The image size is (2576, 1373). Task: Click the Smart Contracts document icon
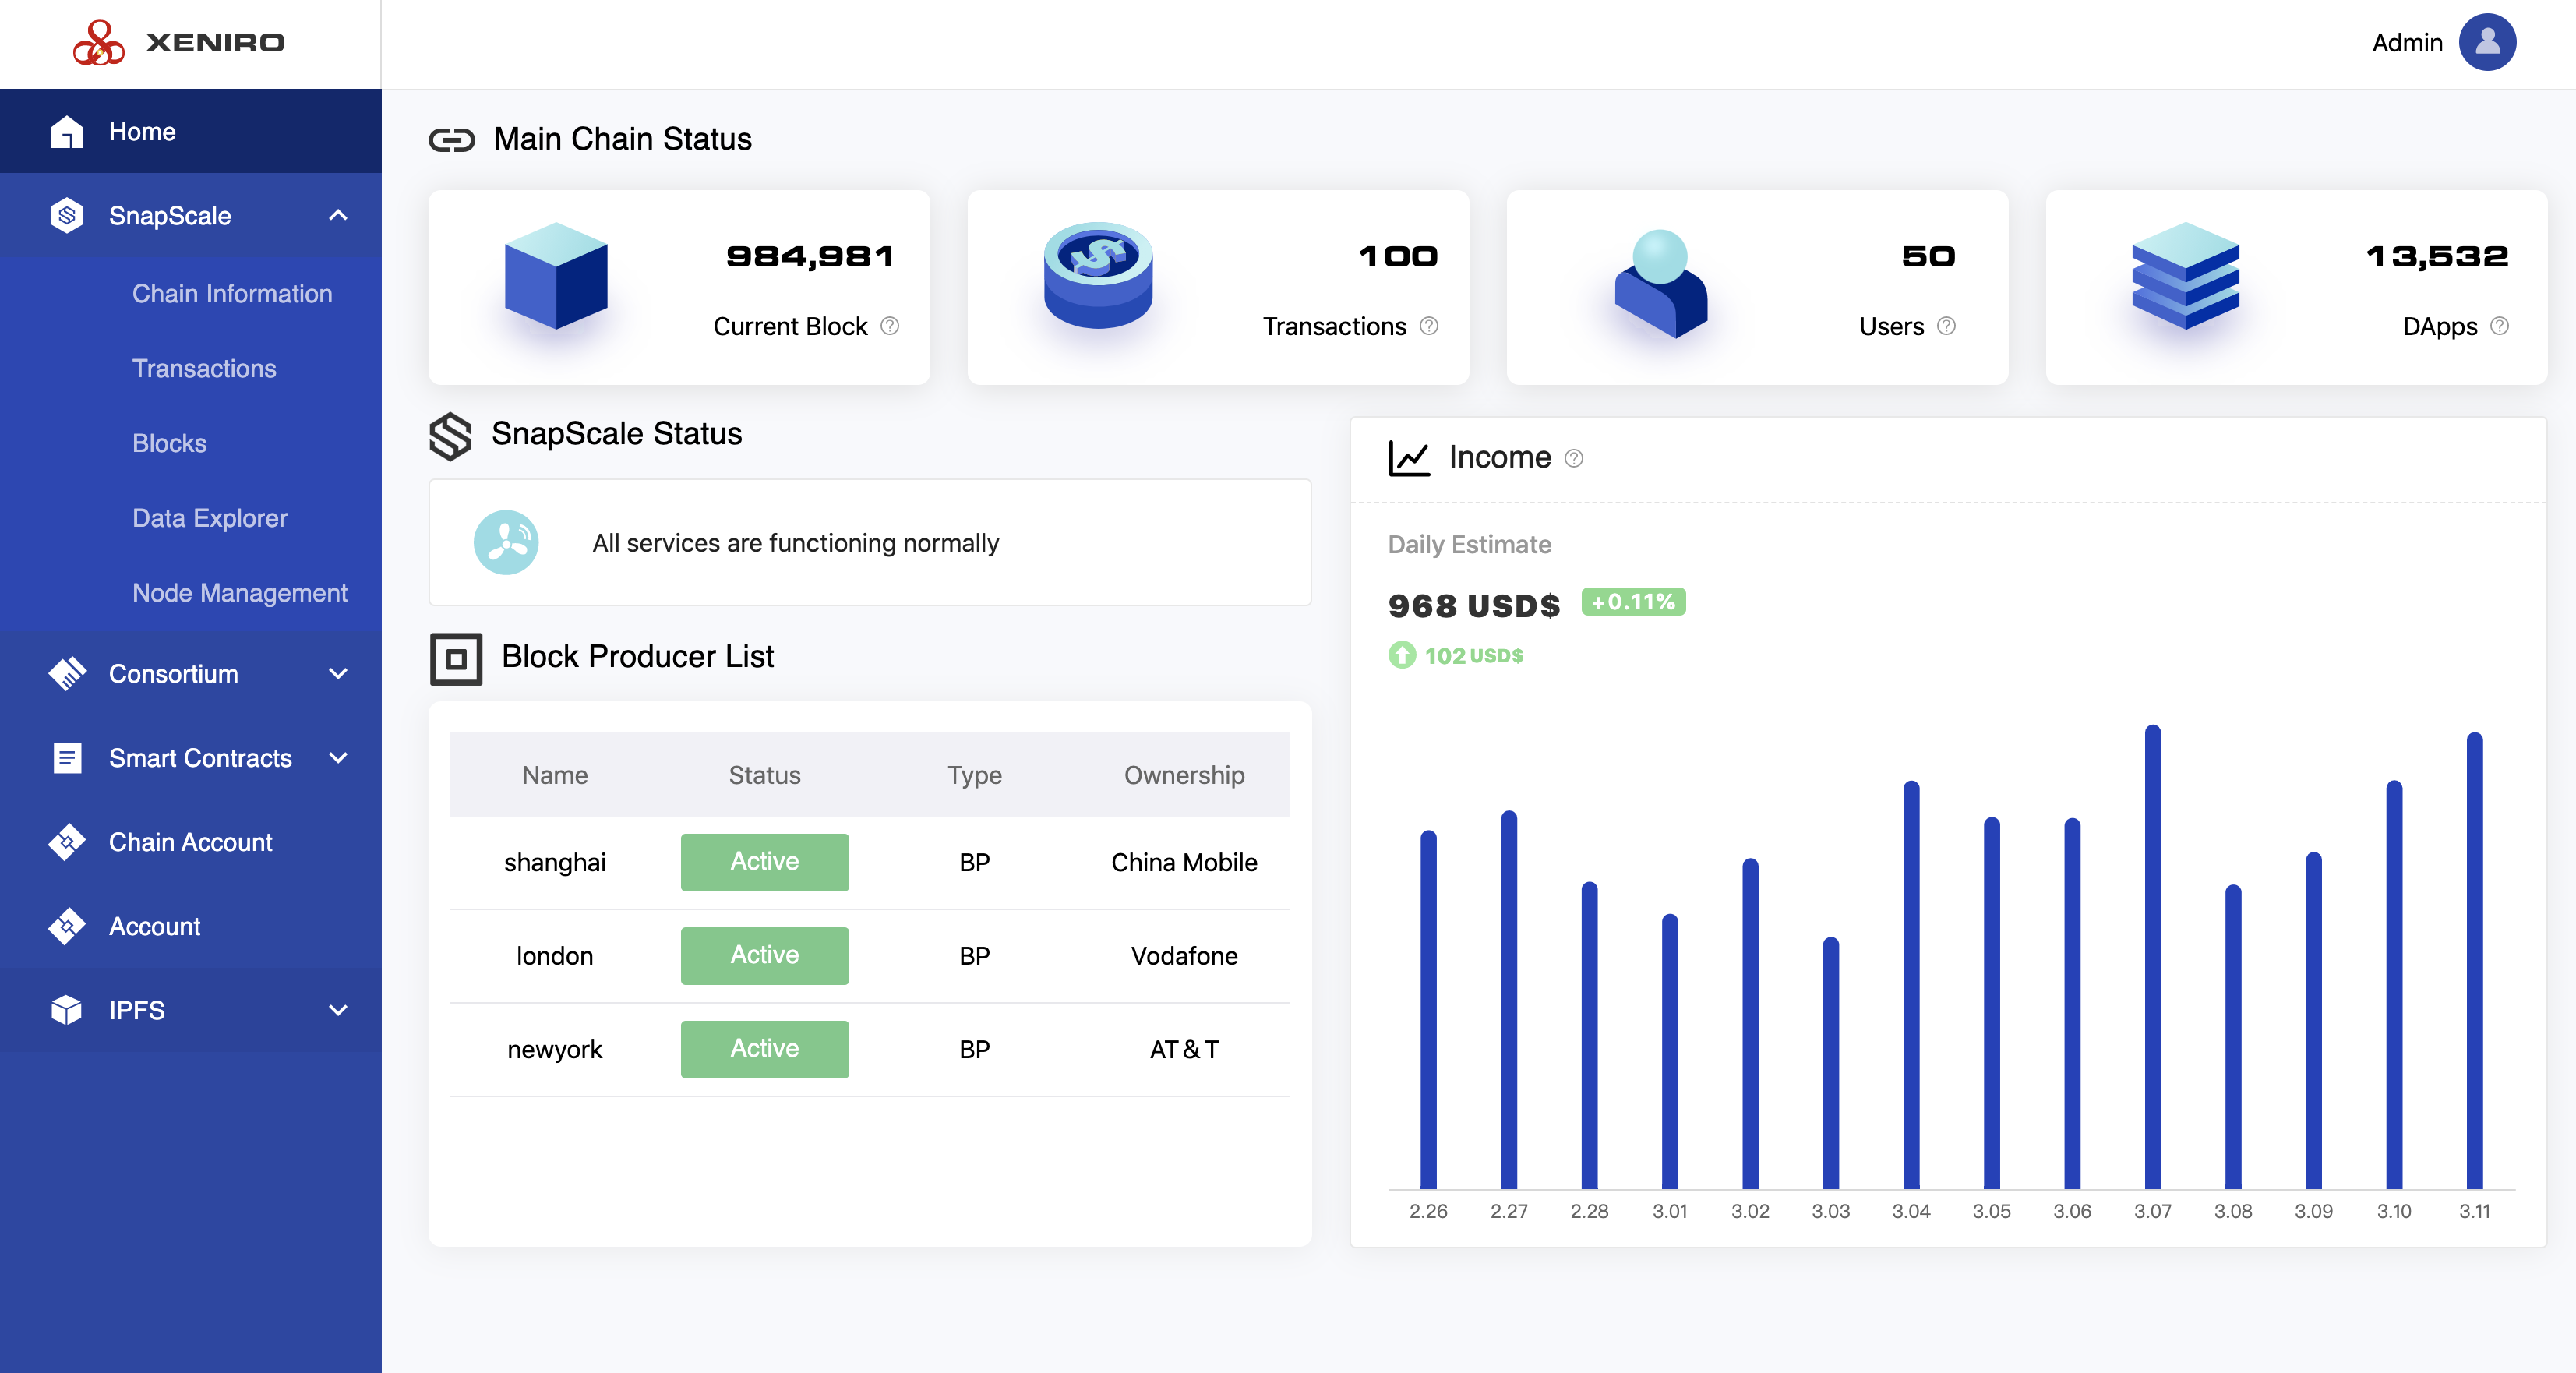(67, 758)
